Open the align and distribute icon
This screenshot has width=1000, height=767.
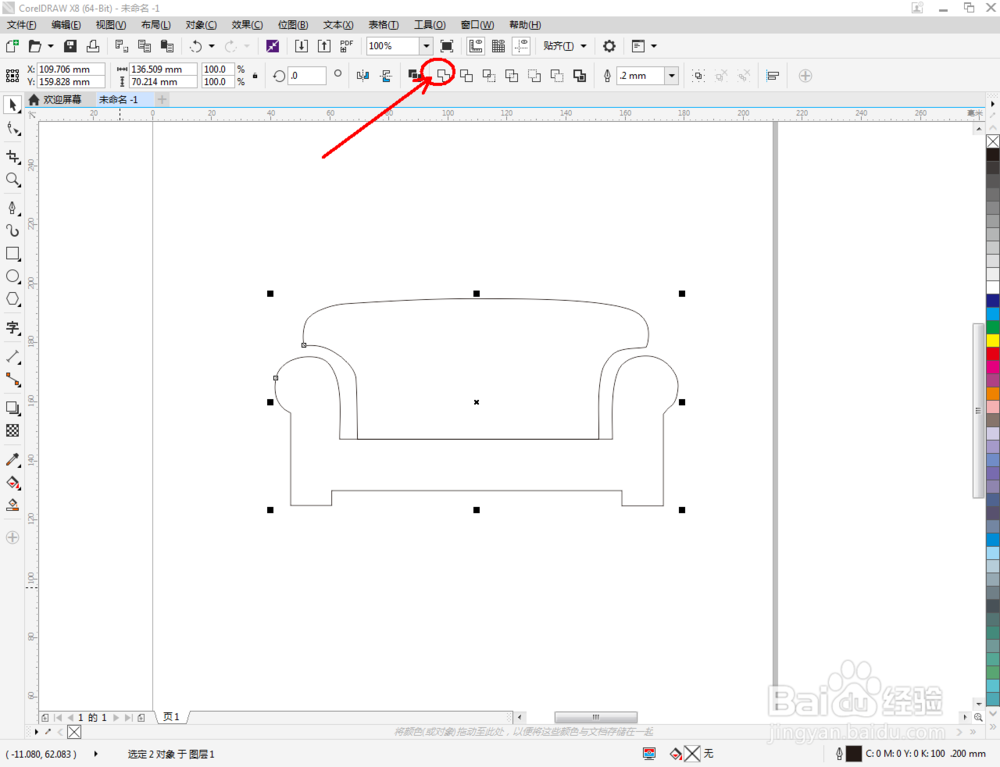773,76
